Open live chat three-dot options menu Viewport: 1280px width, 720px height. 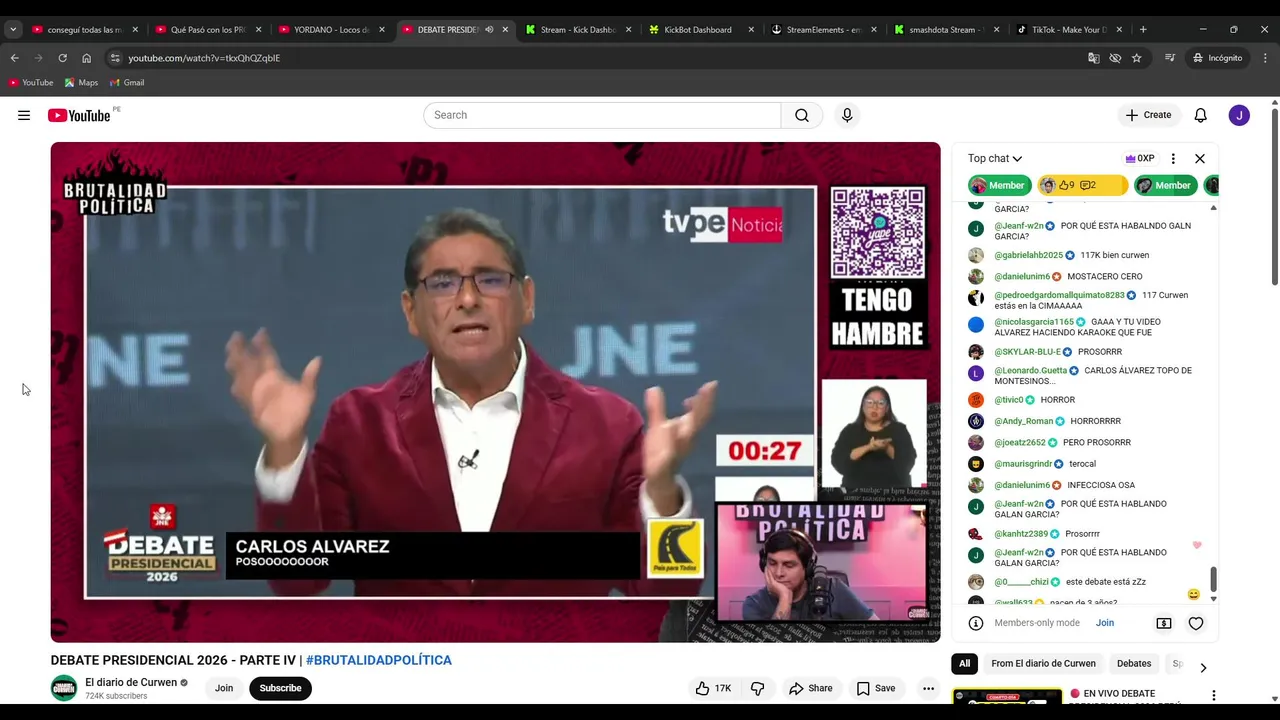1173,158
